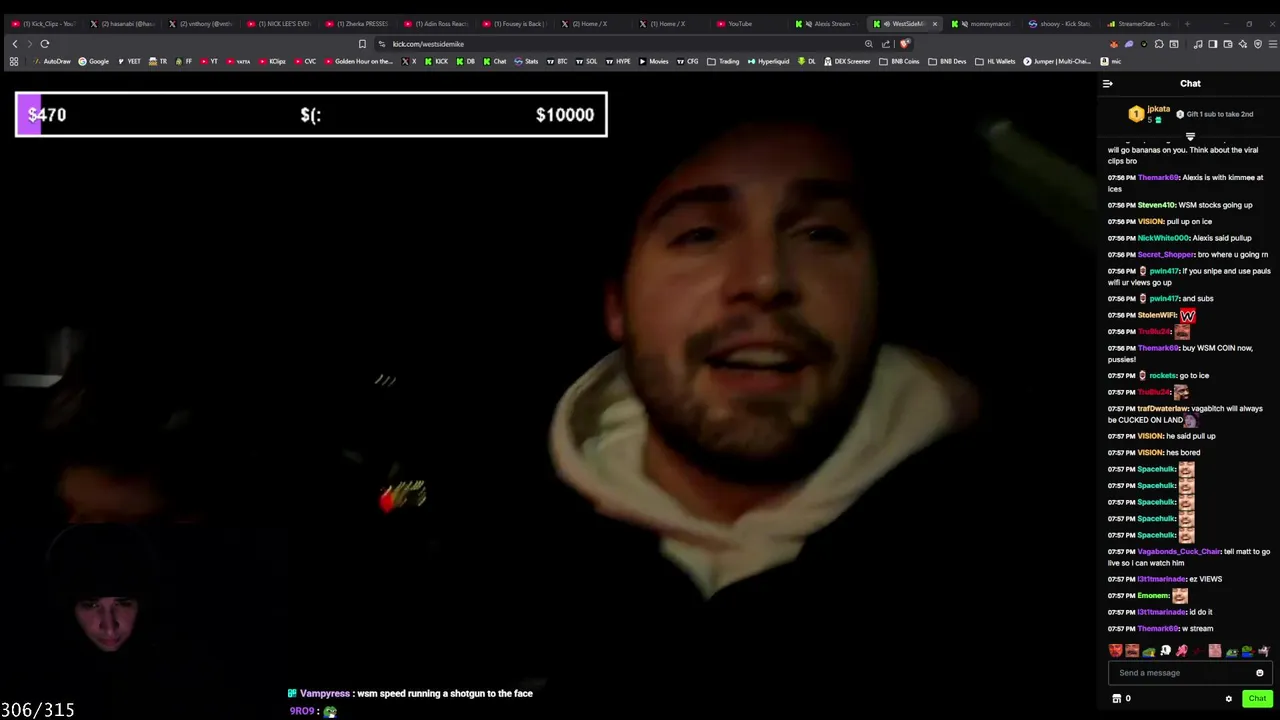
Task: Switch to the NICK LEE'S EVEN YouTube tab
Action: click(279, 24)
